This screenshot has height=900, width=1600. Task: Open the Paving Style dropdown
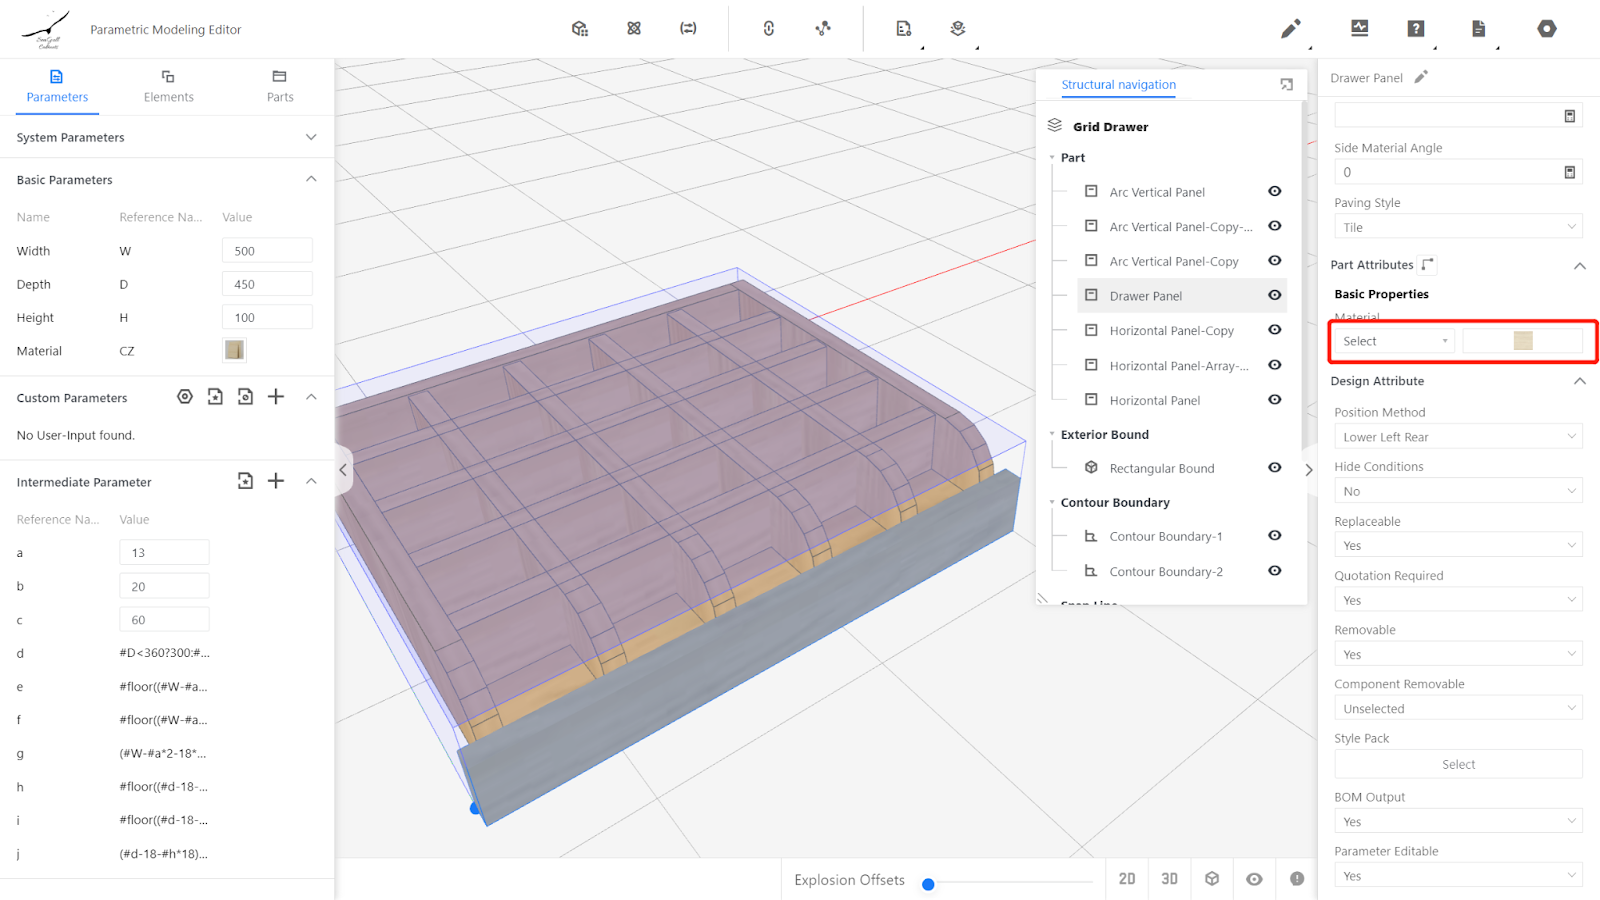1457,227
